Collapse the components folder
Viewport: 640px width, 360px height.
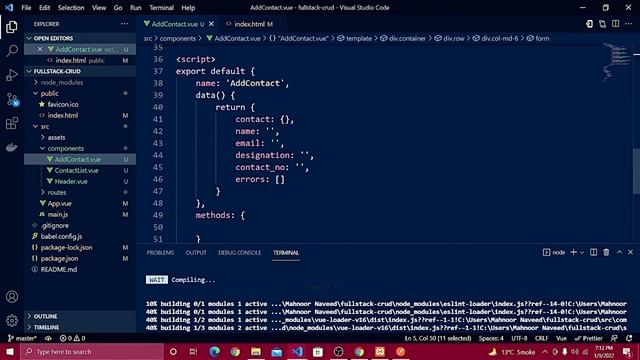click(x=80, y=149)
